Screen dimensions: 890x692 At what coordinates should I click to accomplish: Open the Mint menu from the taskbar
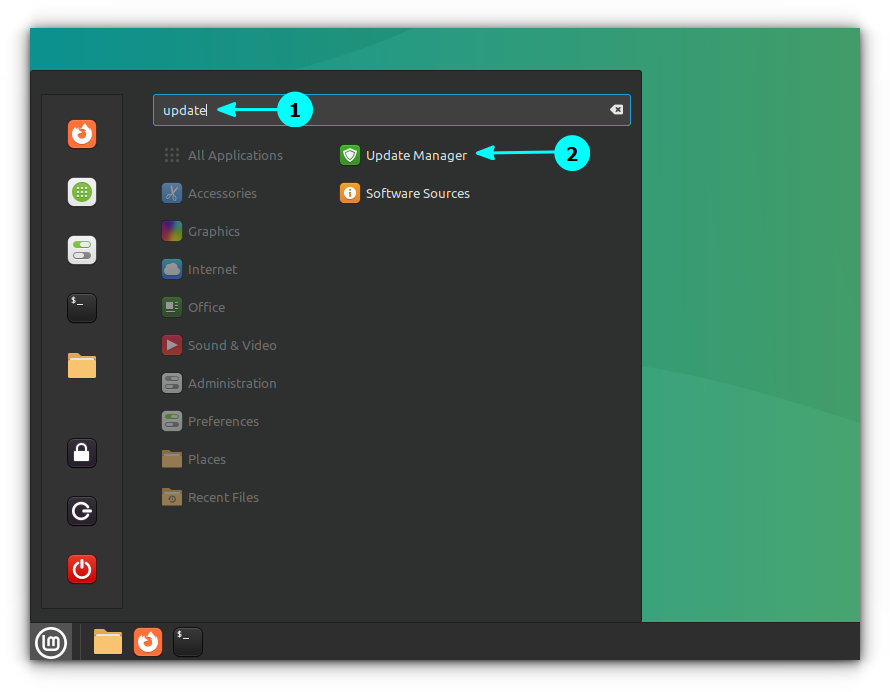click(x=50, y=643)
